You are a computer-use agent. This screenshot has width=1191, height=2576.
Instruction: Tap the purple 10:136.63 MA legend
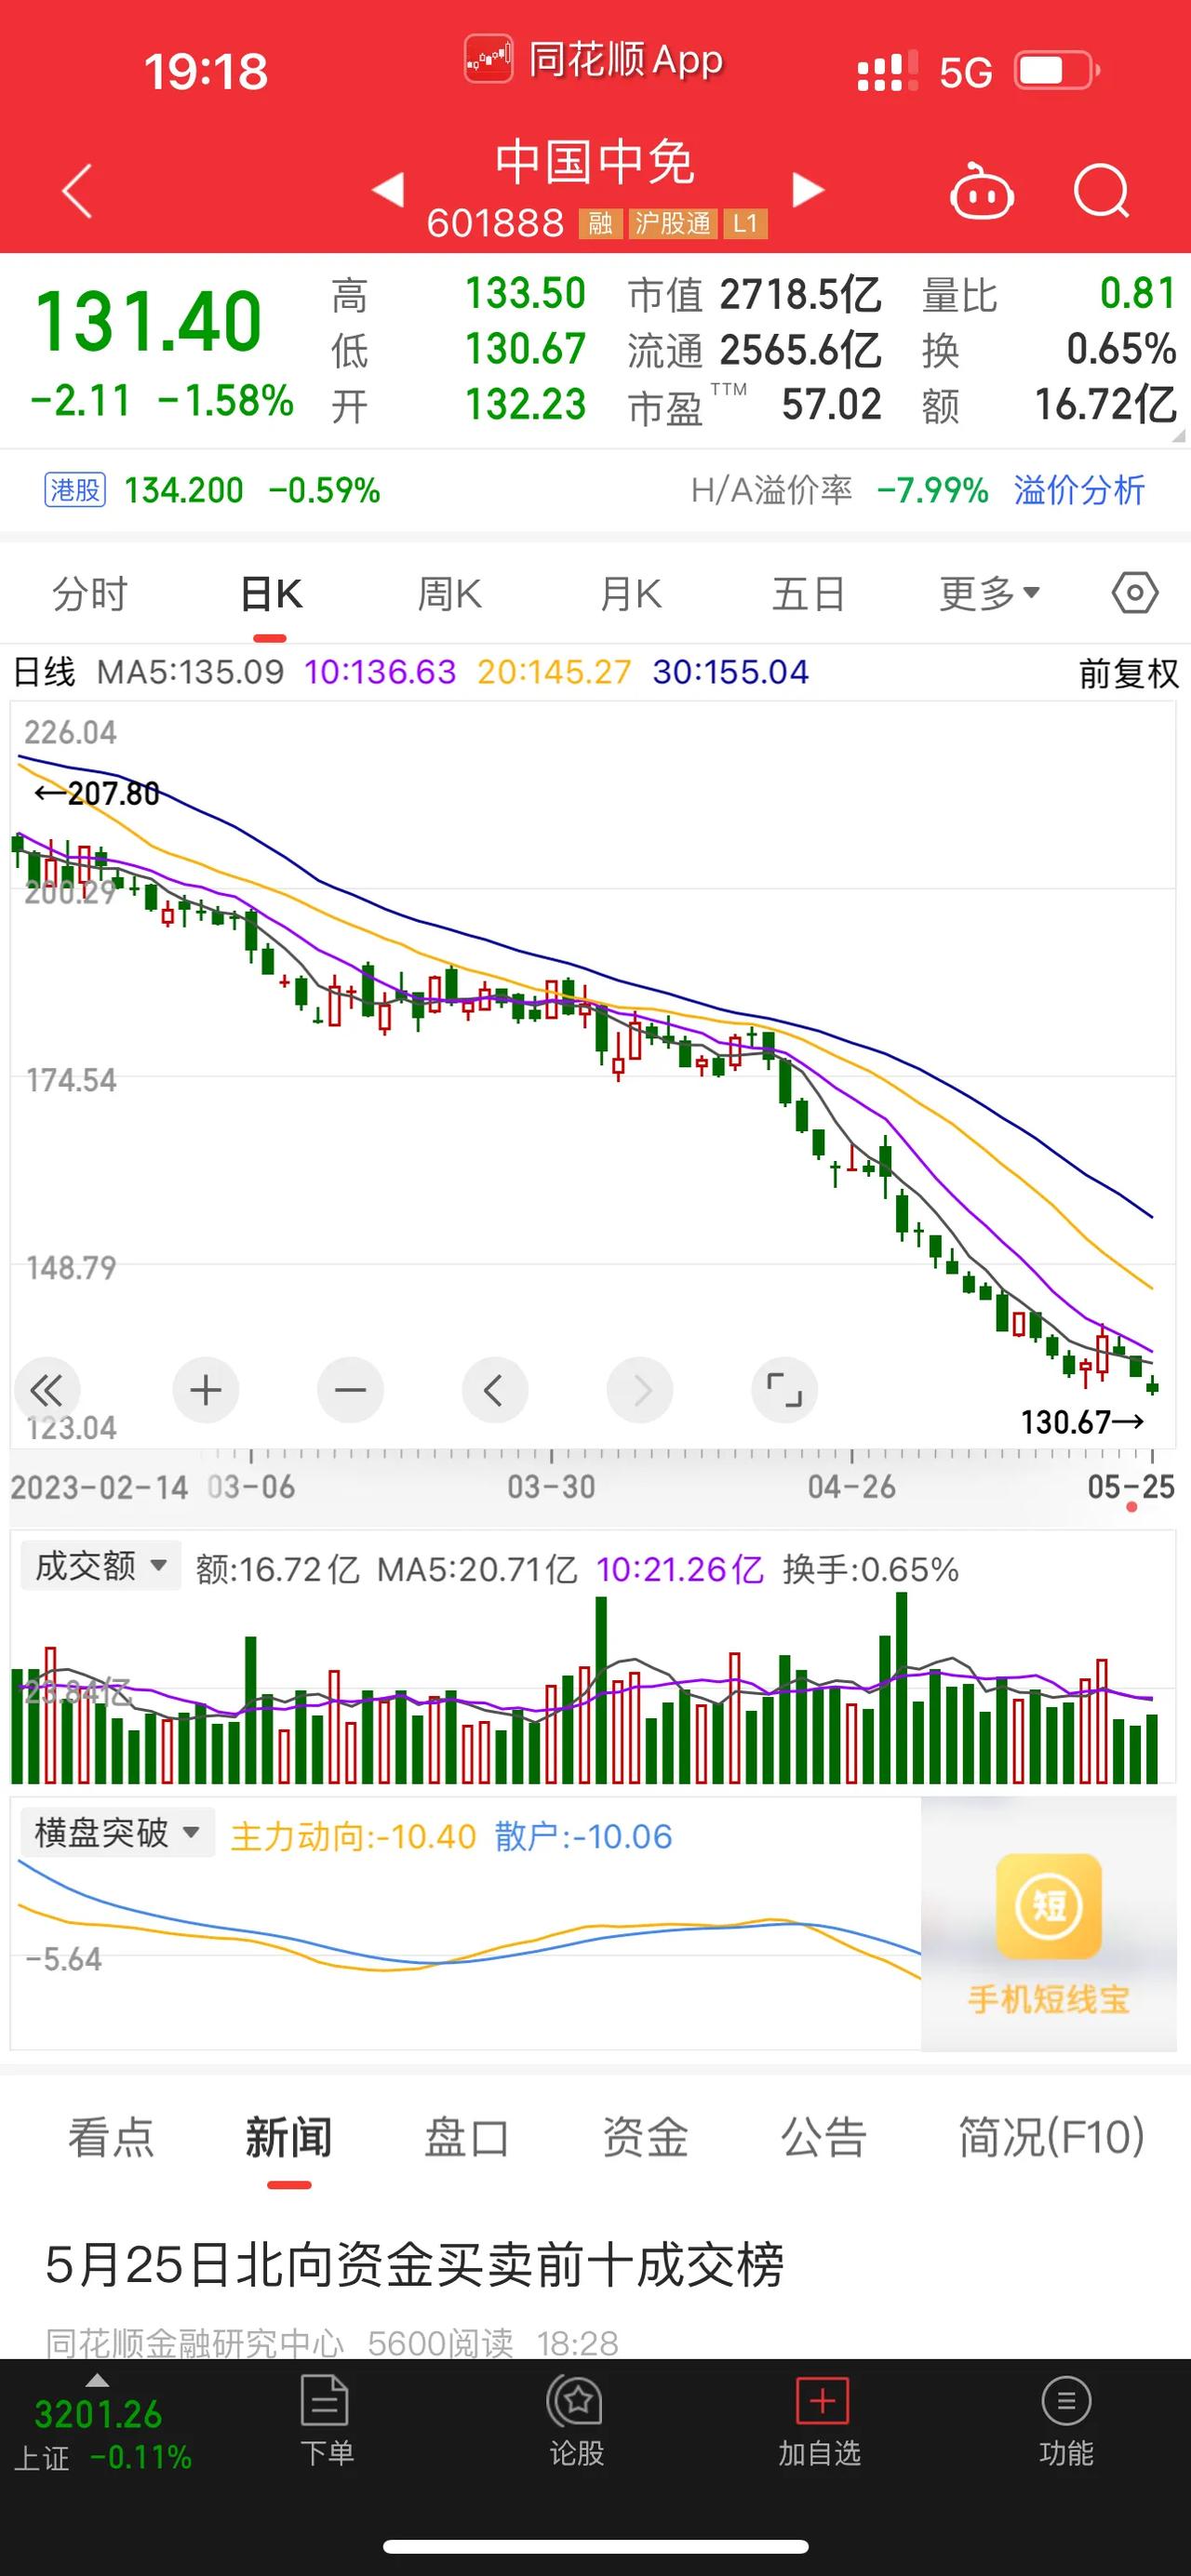click(x=380, y=672)
